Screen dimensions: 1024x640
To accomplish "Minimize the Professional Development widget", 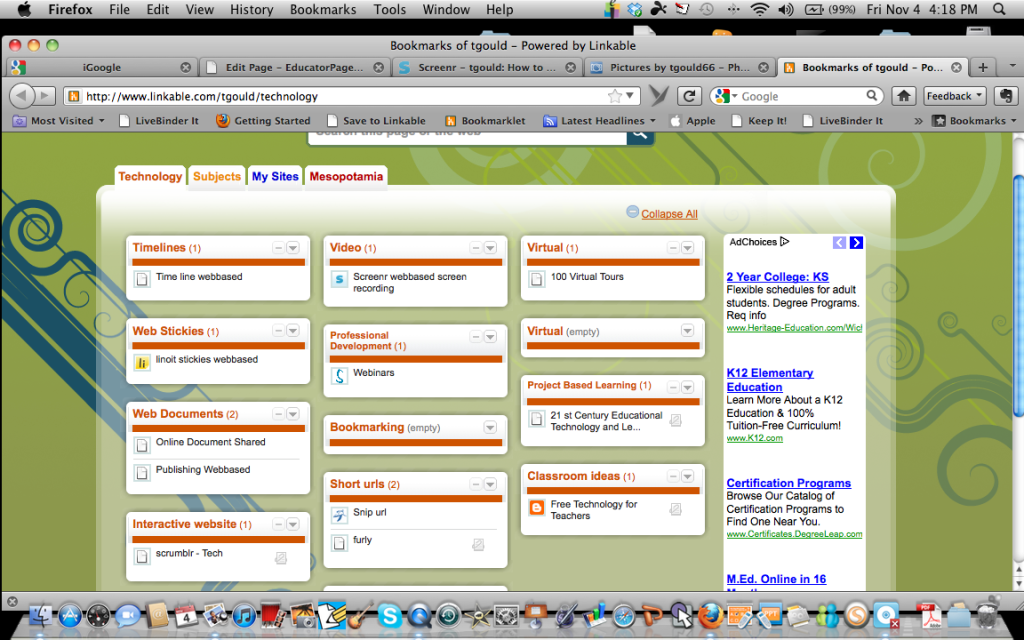I will pyautogui.click(x=475, y=337).
